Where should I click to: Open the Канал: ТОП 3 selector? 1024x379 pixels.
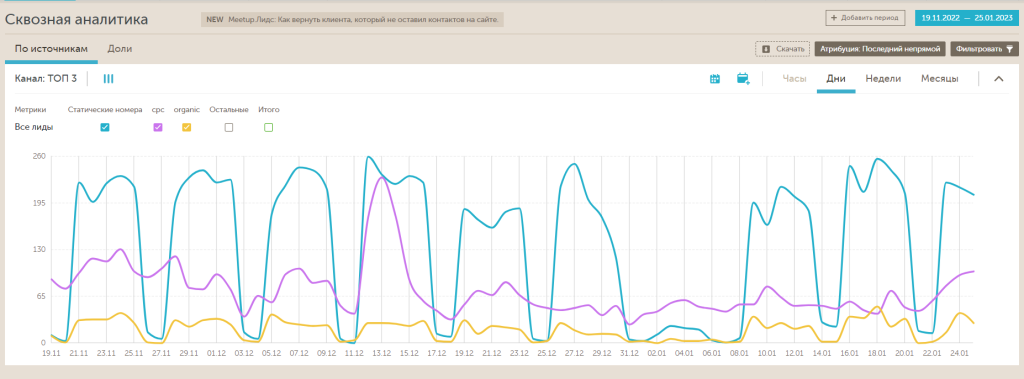coord(46,79)
